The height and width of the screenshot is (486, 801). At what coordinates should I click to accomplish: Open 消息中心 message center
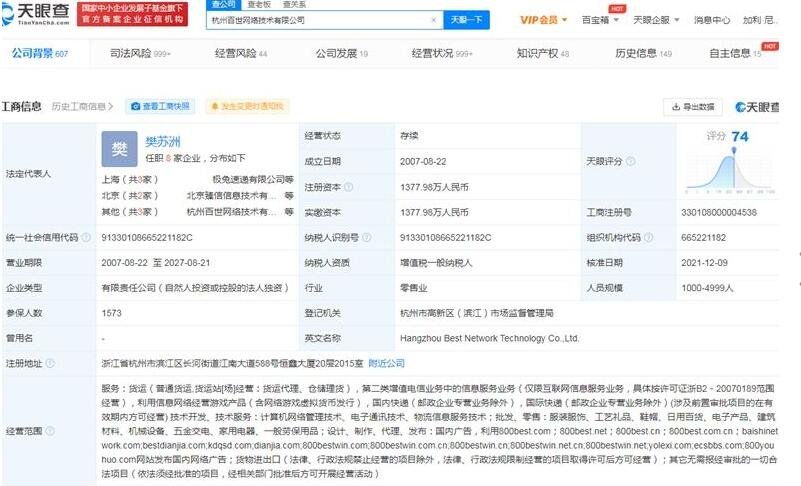712,20
